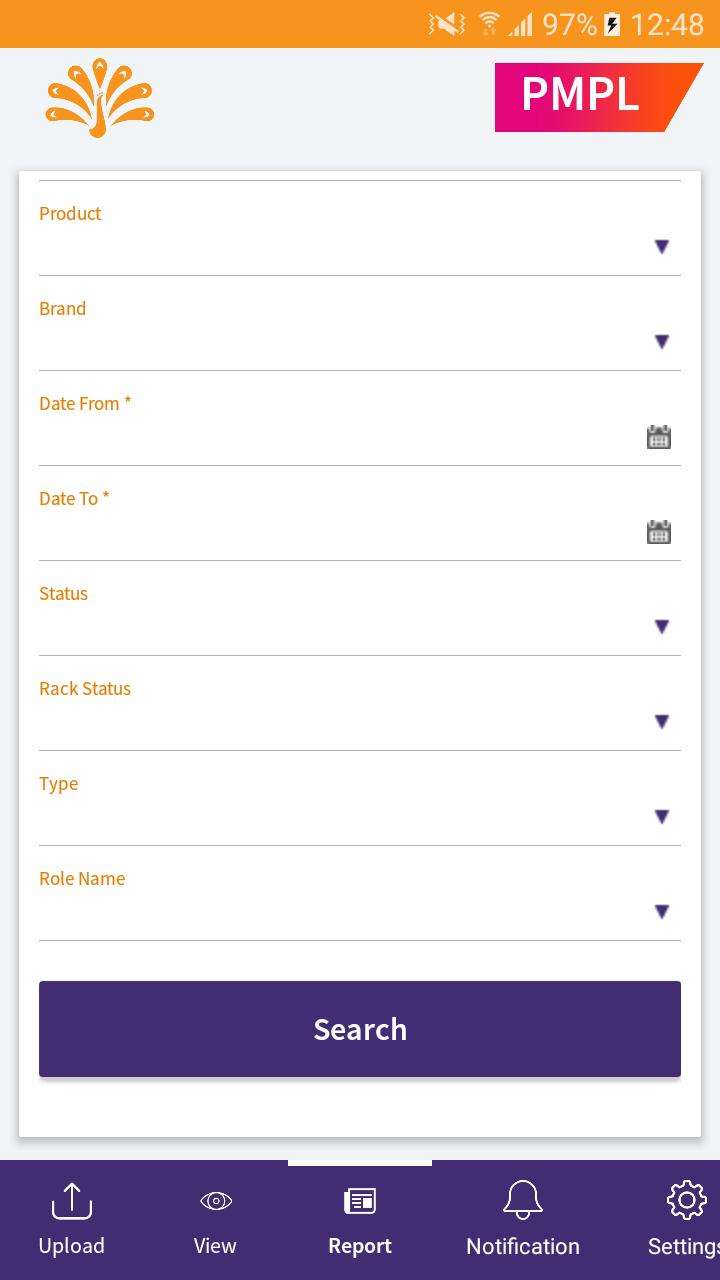Screen dimensions: 720x1280
Task: Open Notification bell icon
Action: click(x=522, y=1200)
